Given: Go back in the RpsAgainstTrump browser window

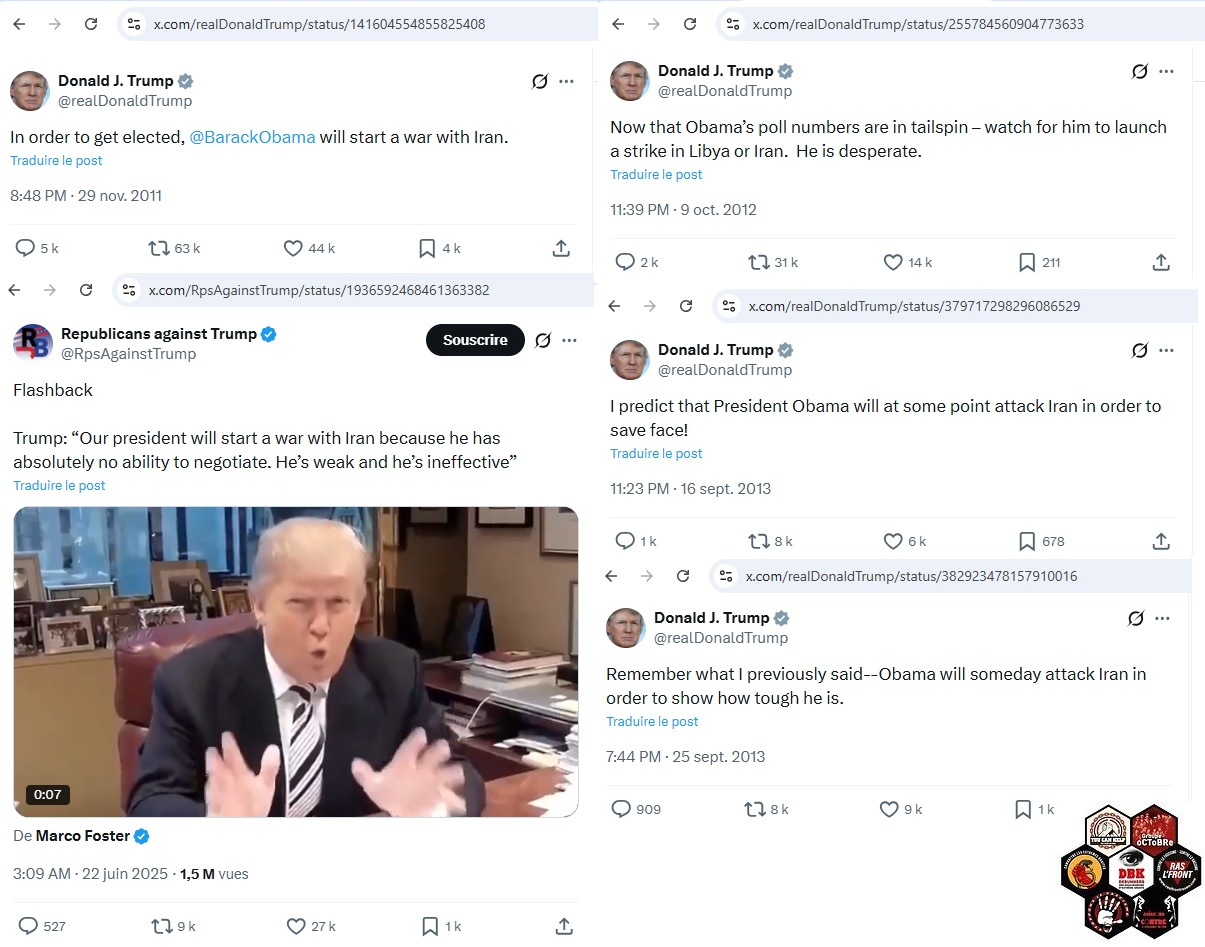Looking at the screenshot, I should pos(14,290).
